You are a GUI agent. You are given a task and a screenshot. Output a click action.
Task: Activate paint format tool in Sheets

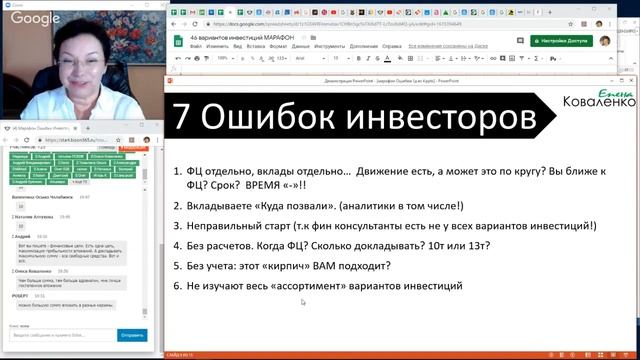[x=207, y=59]
